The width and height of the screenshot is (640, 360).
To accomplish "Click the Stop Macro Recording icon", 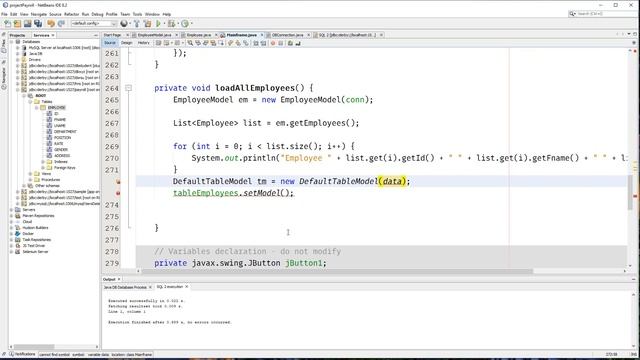I will 280,43.
